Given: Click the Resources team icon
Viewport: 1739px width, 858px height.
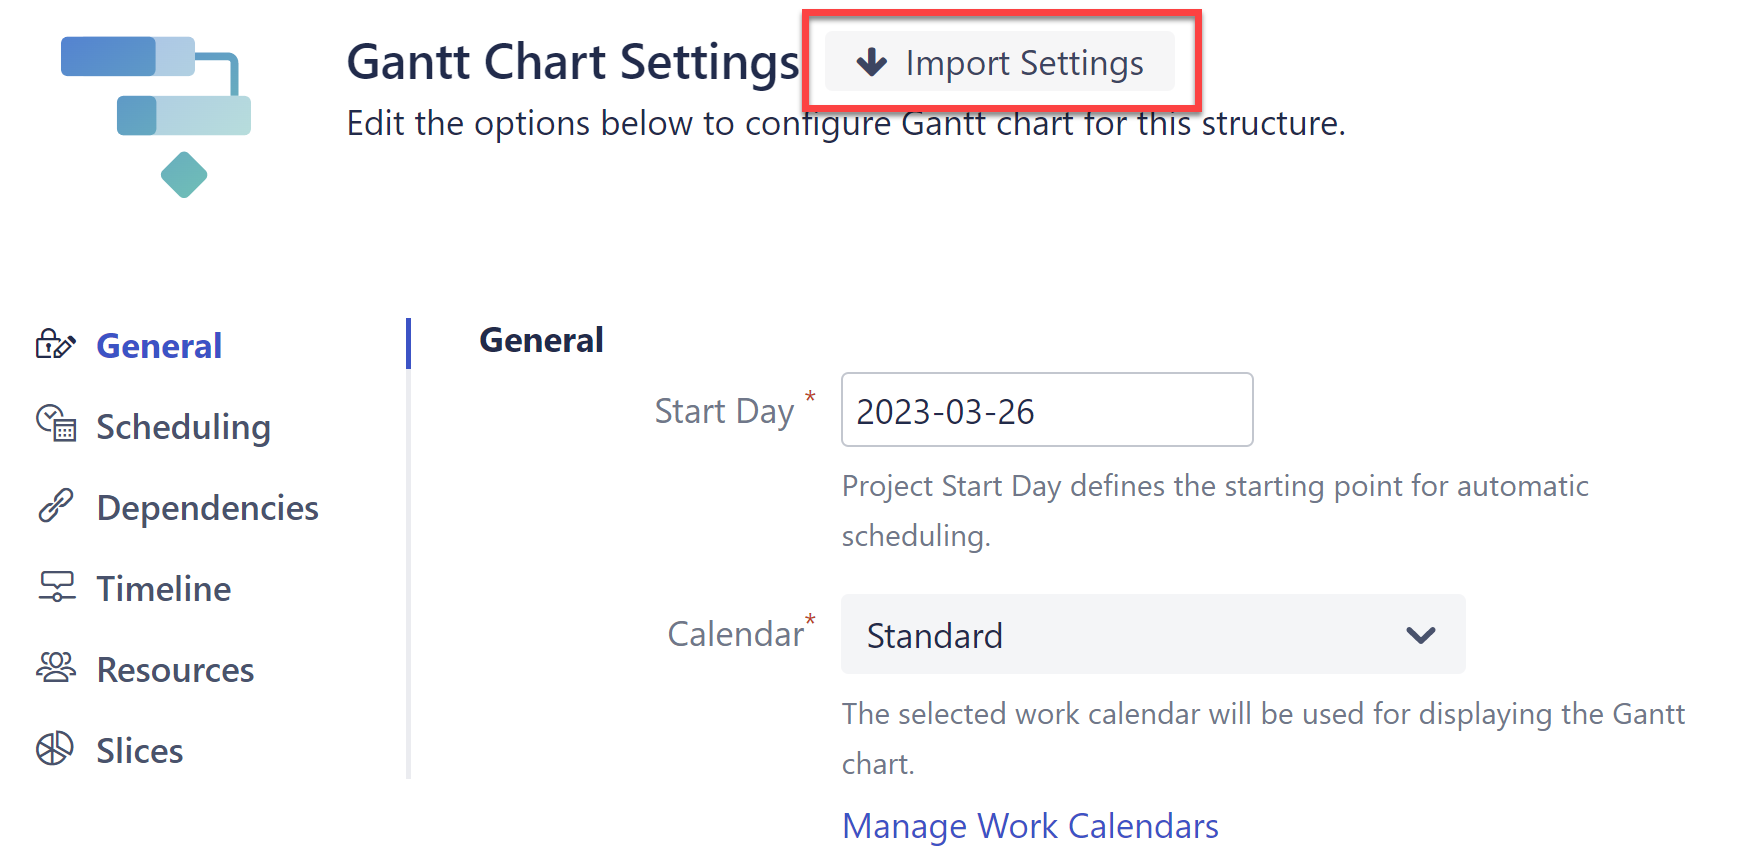Looking at the screenshot, I should (x=56, y=668).
